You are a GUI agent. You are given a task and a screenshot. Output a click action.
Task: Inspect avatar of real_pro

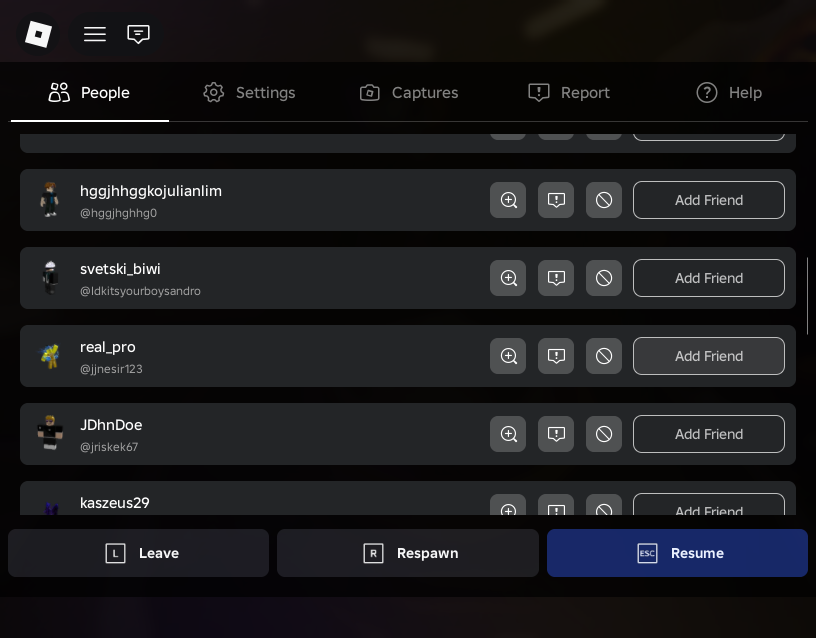coord(508,356)
